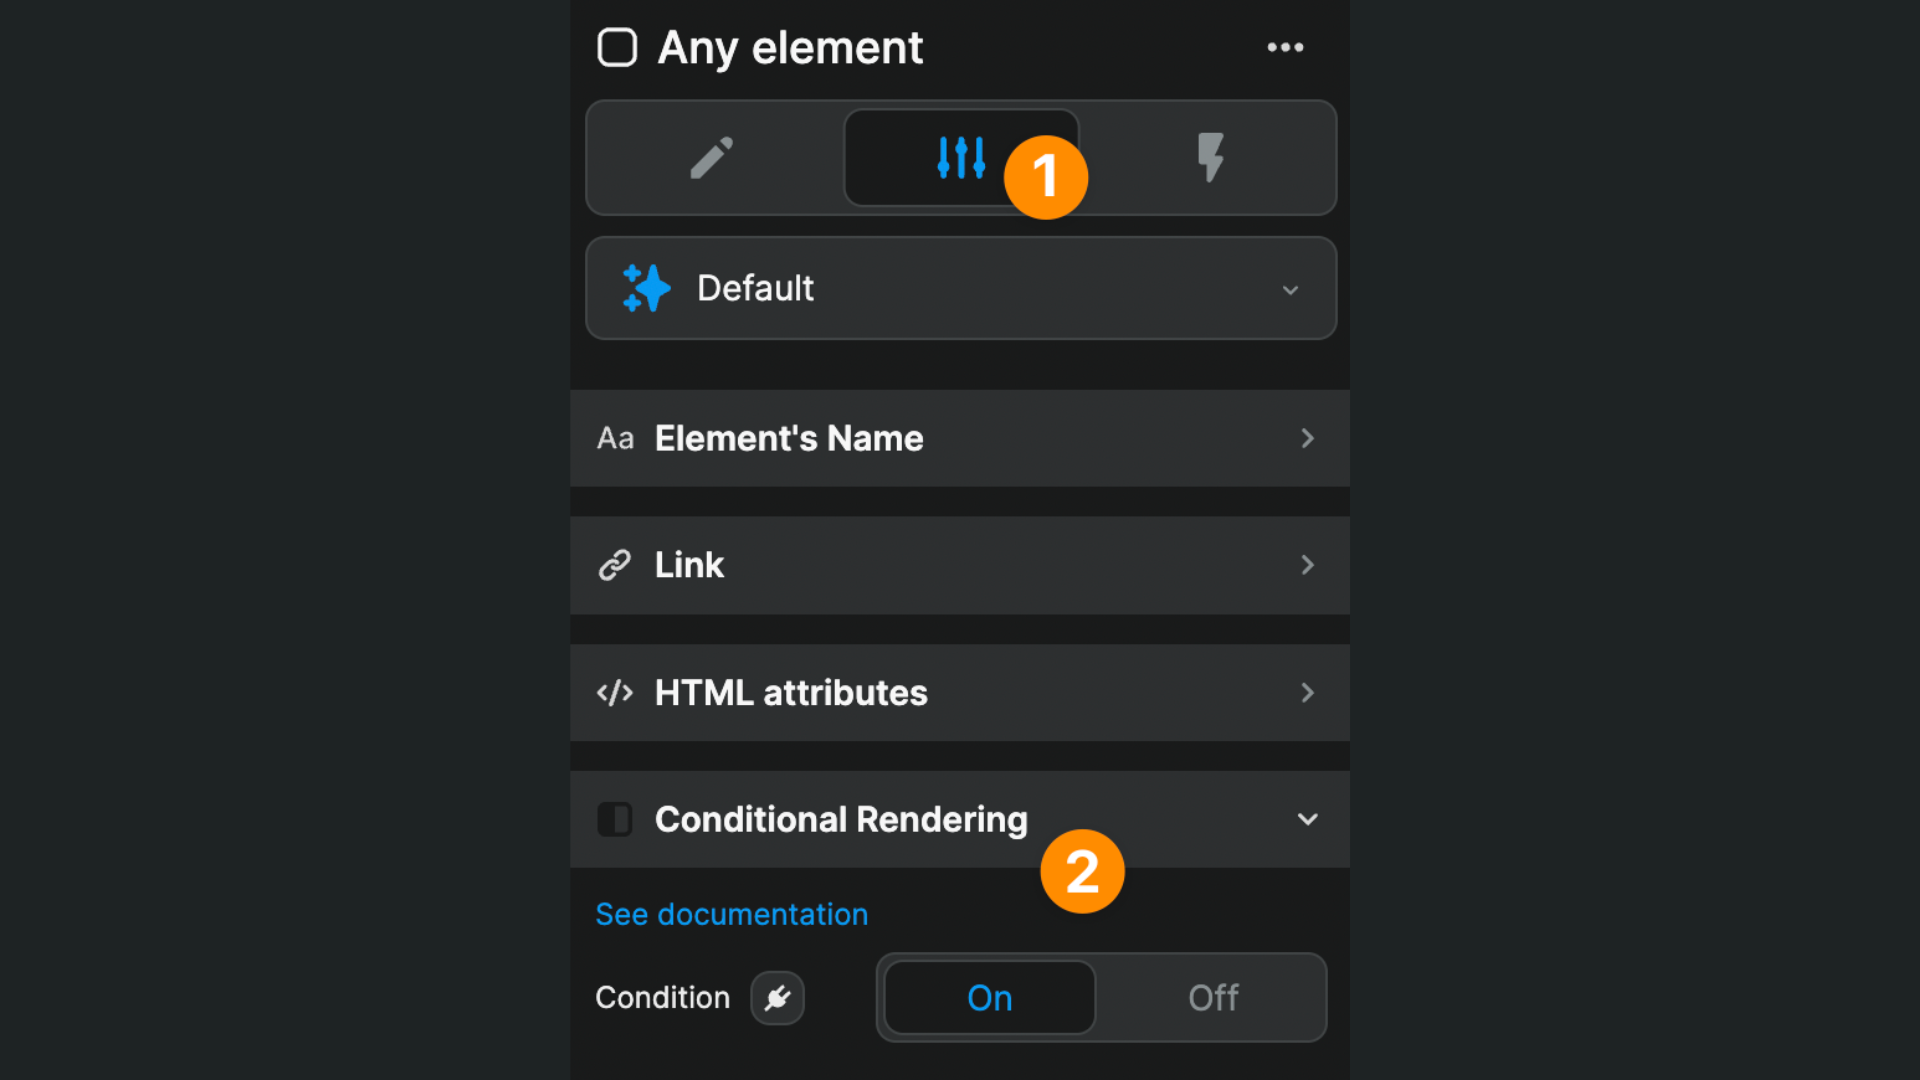Click the sparkle icon beside Default
Screen dimensions: 1920x1080
tap(645, 288)
